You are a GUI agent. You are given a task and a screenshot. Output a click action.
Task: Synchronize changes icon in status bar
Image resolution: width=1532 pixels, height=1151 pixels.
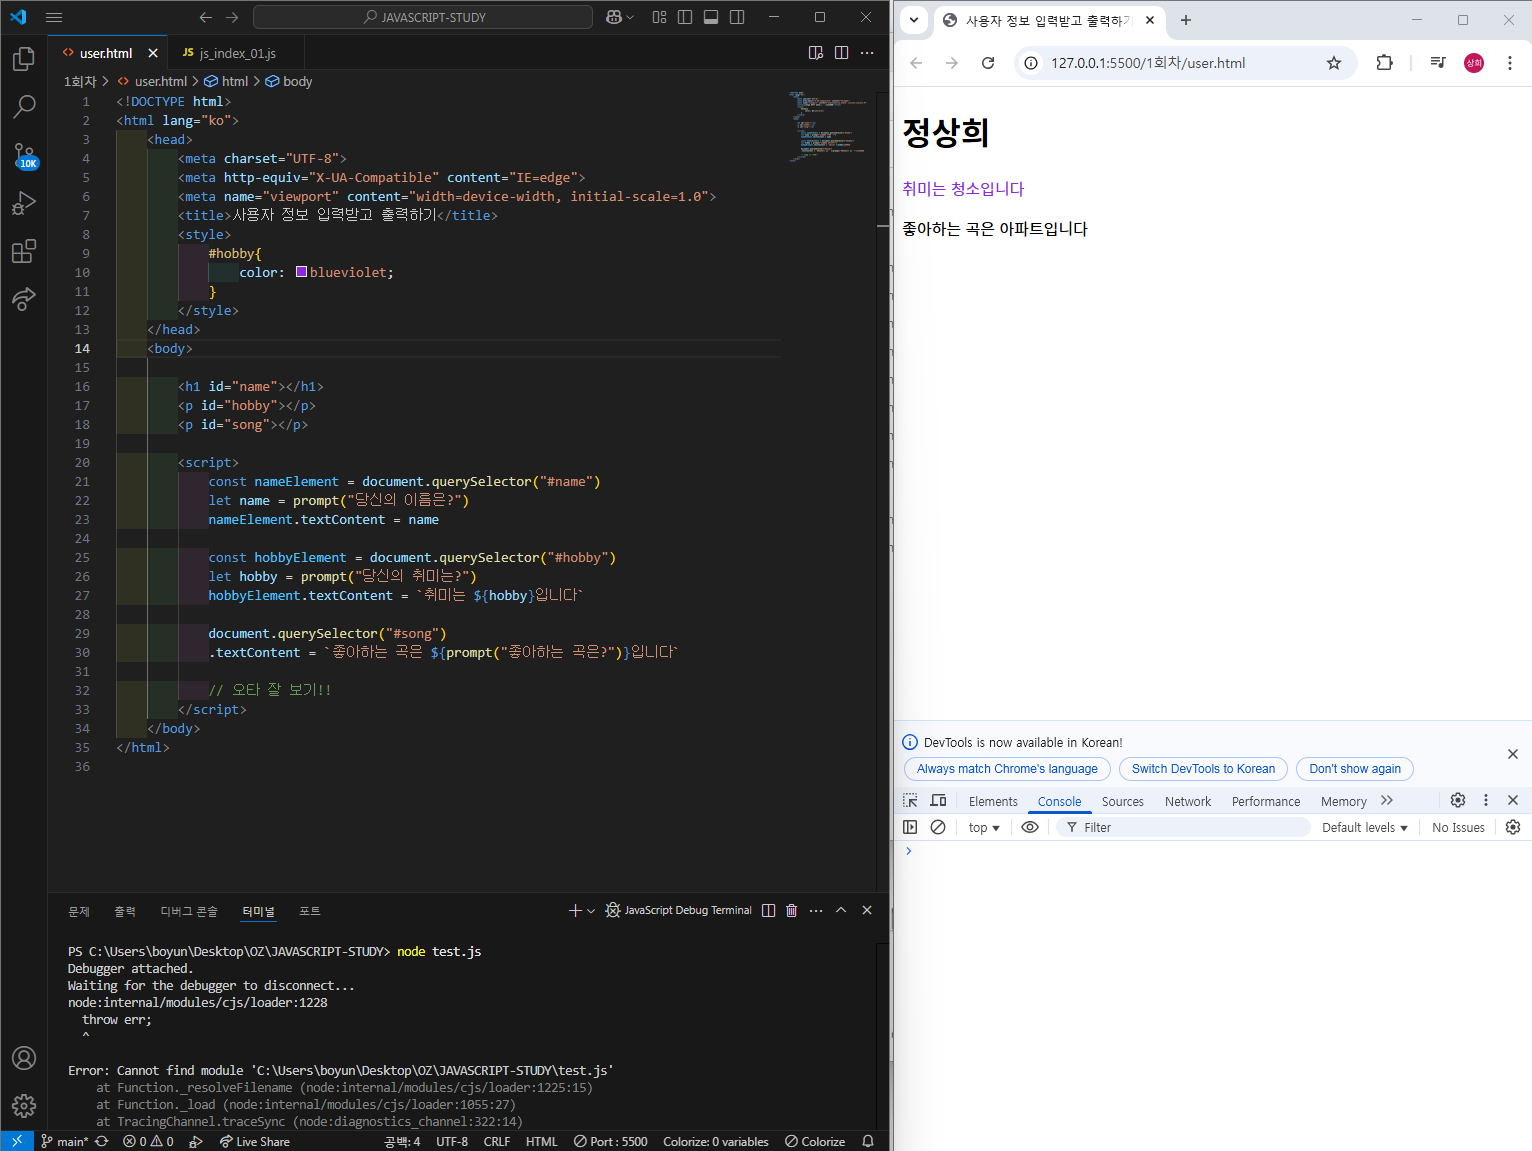pos(102,1141)
